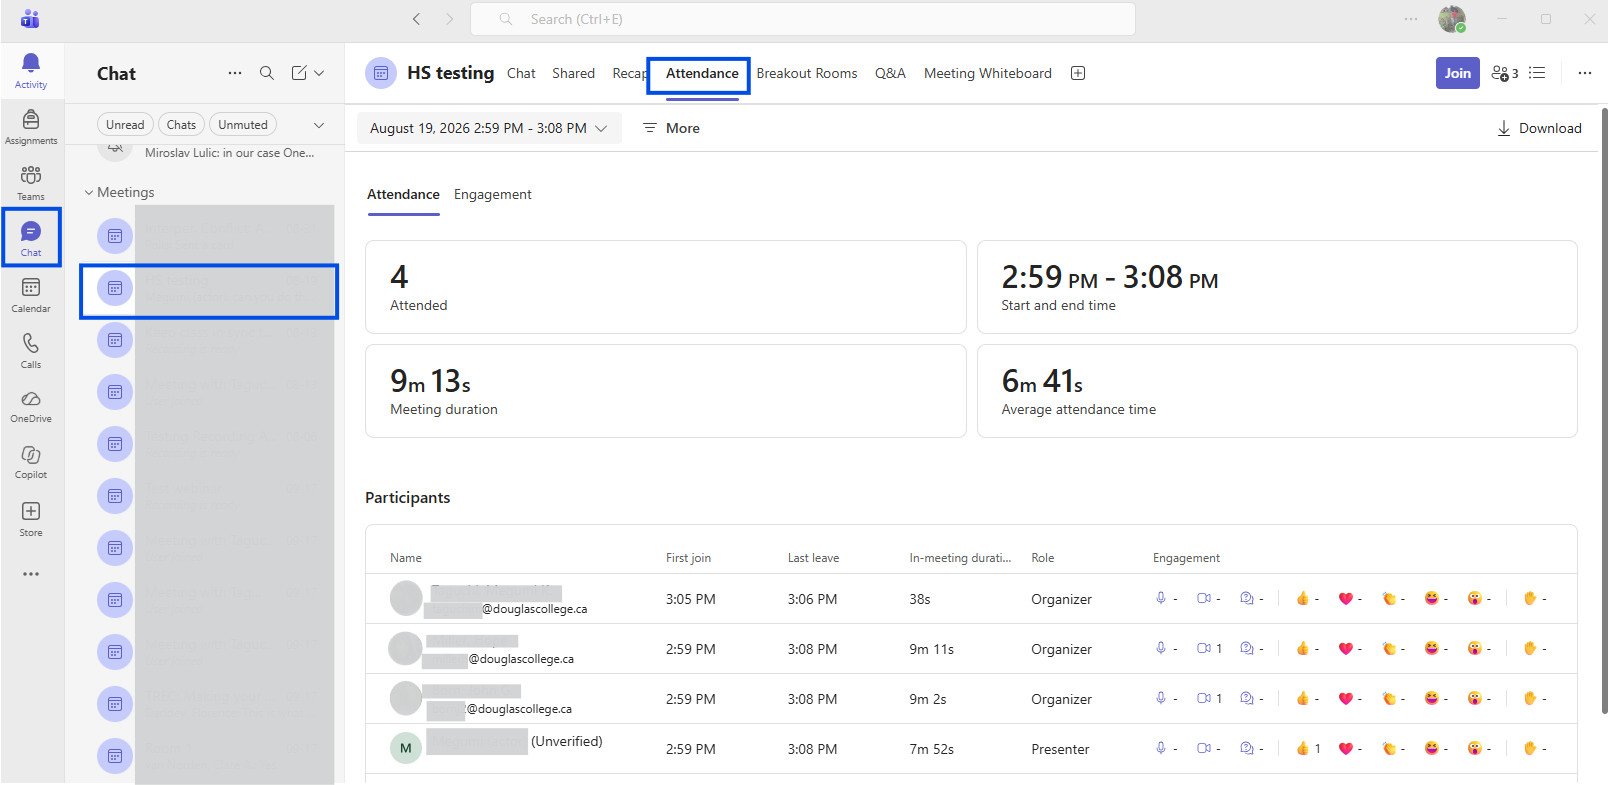Open Assignments from the left rail

[31, 127]
